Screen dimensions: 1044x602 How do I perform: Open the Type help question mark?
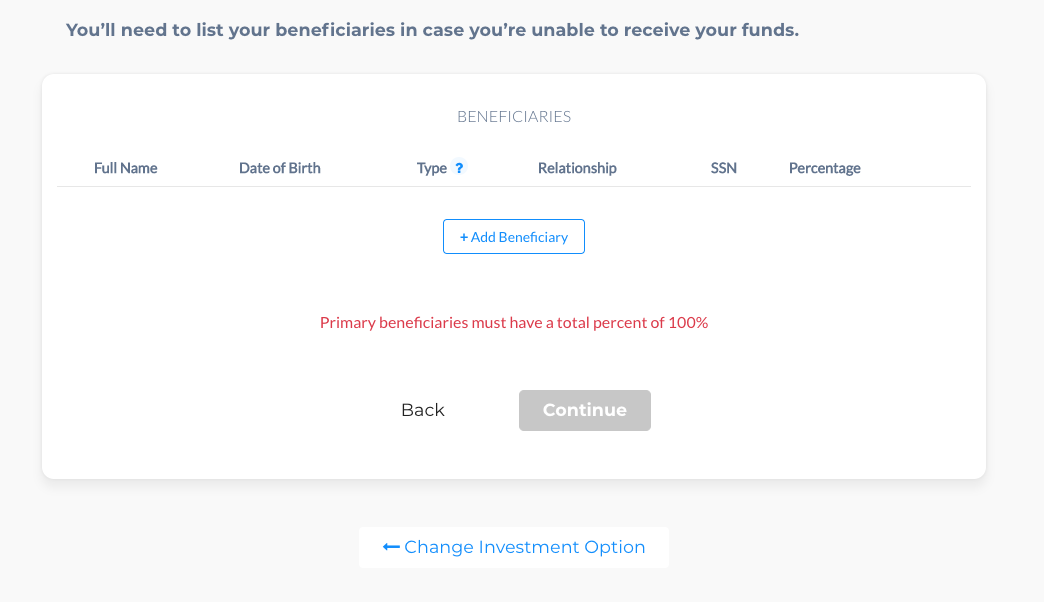tap(459, 168)
